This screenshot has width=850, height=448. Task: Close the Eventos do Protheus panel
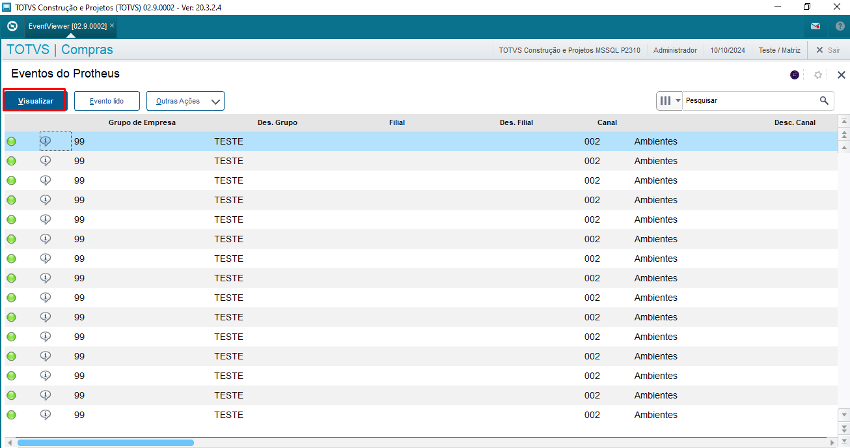(841, 75)
